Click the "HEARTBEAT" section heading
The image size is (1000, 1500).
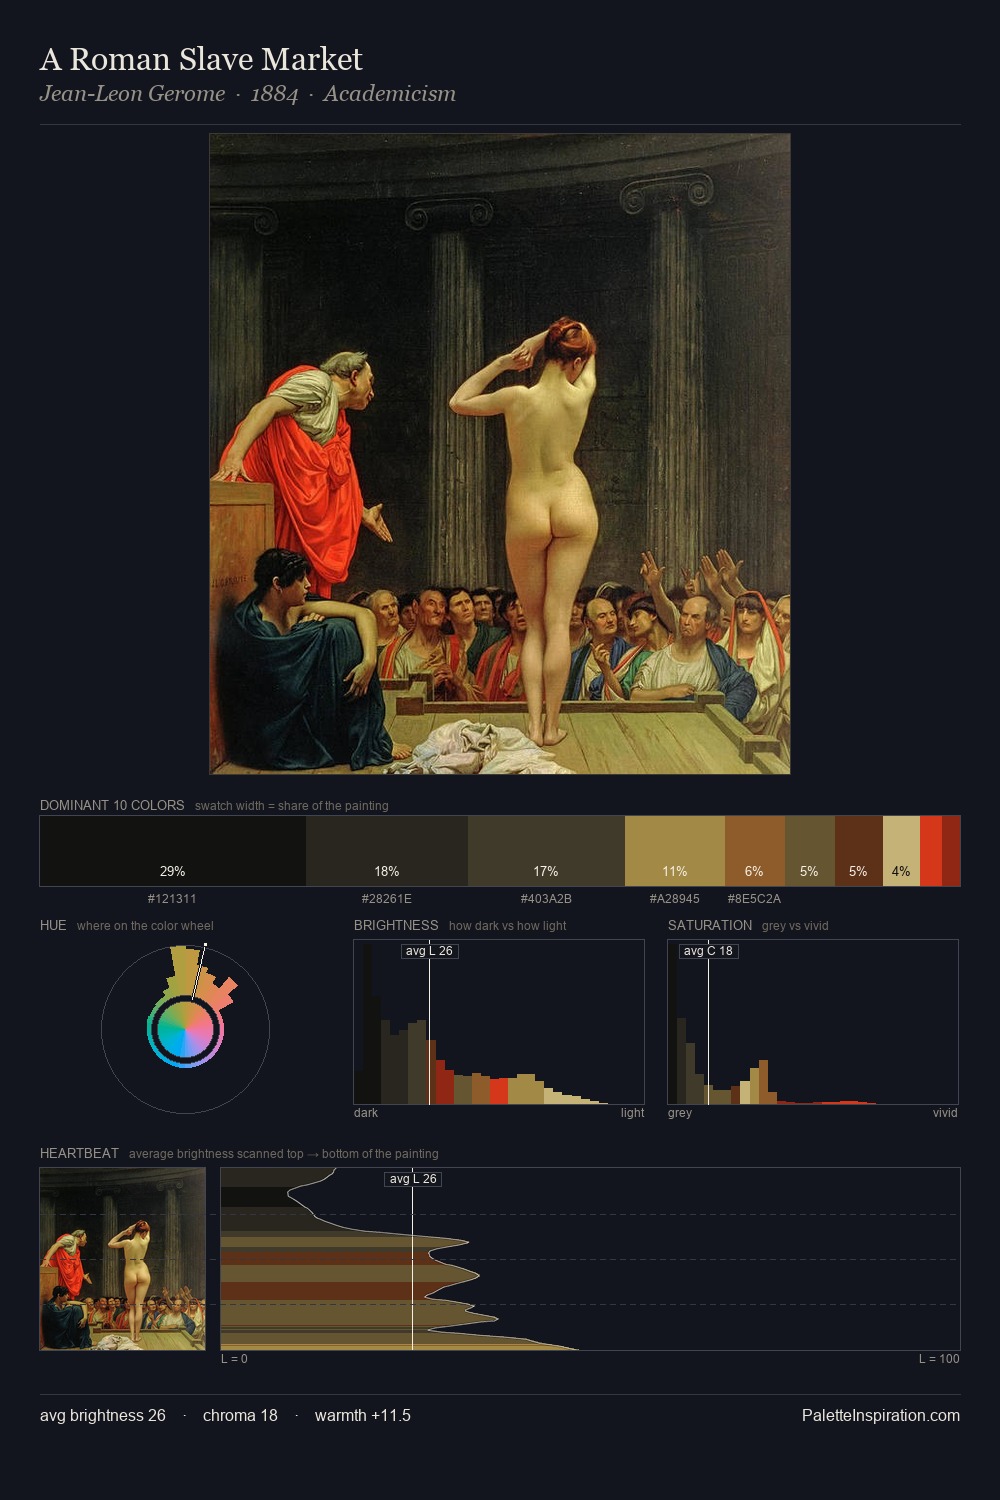(79, 1153)
